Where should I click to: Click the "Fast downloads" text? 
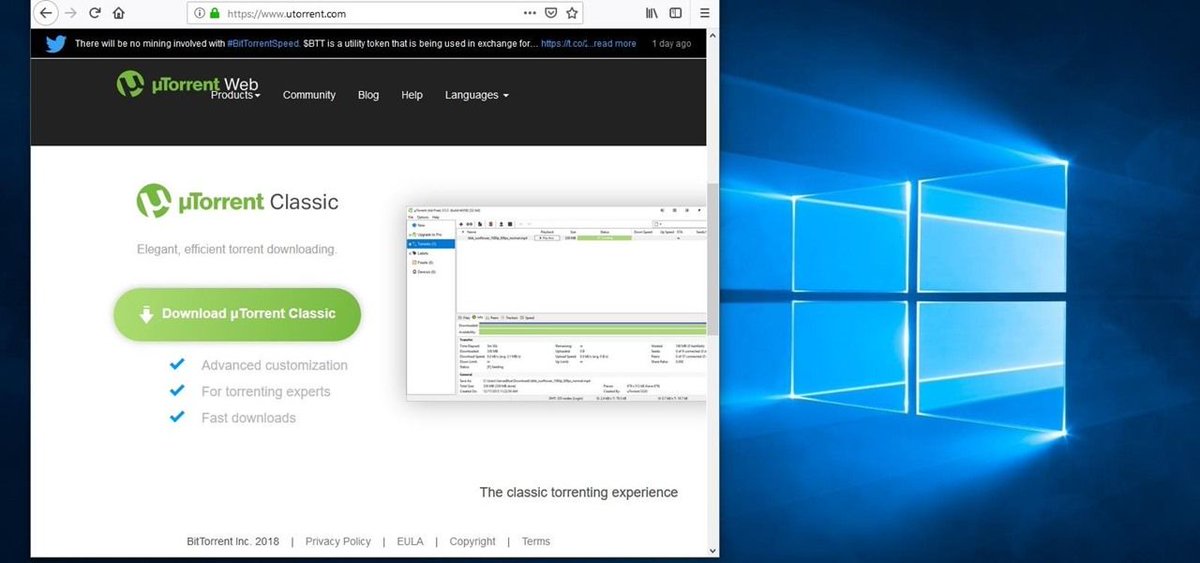click(x=248, y=418)
